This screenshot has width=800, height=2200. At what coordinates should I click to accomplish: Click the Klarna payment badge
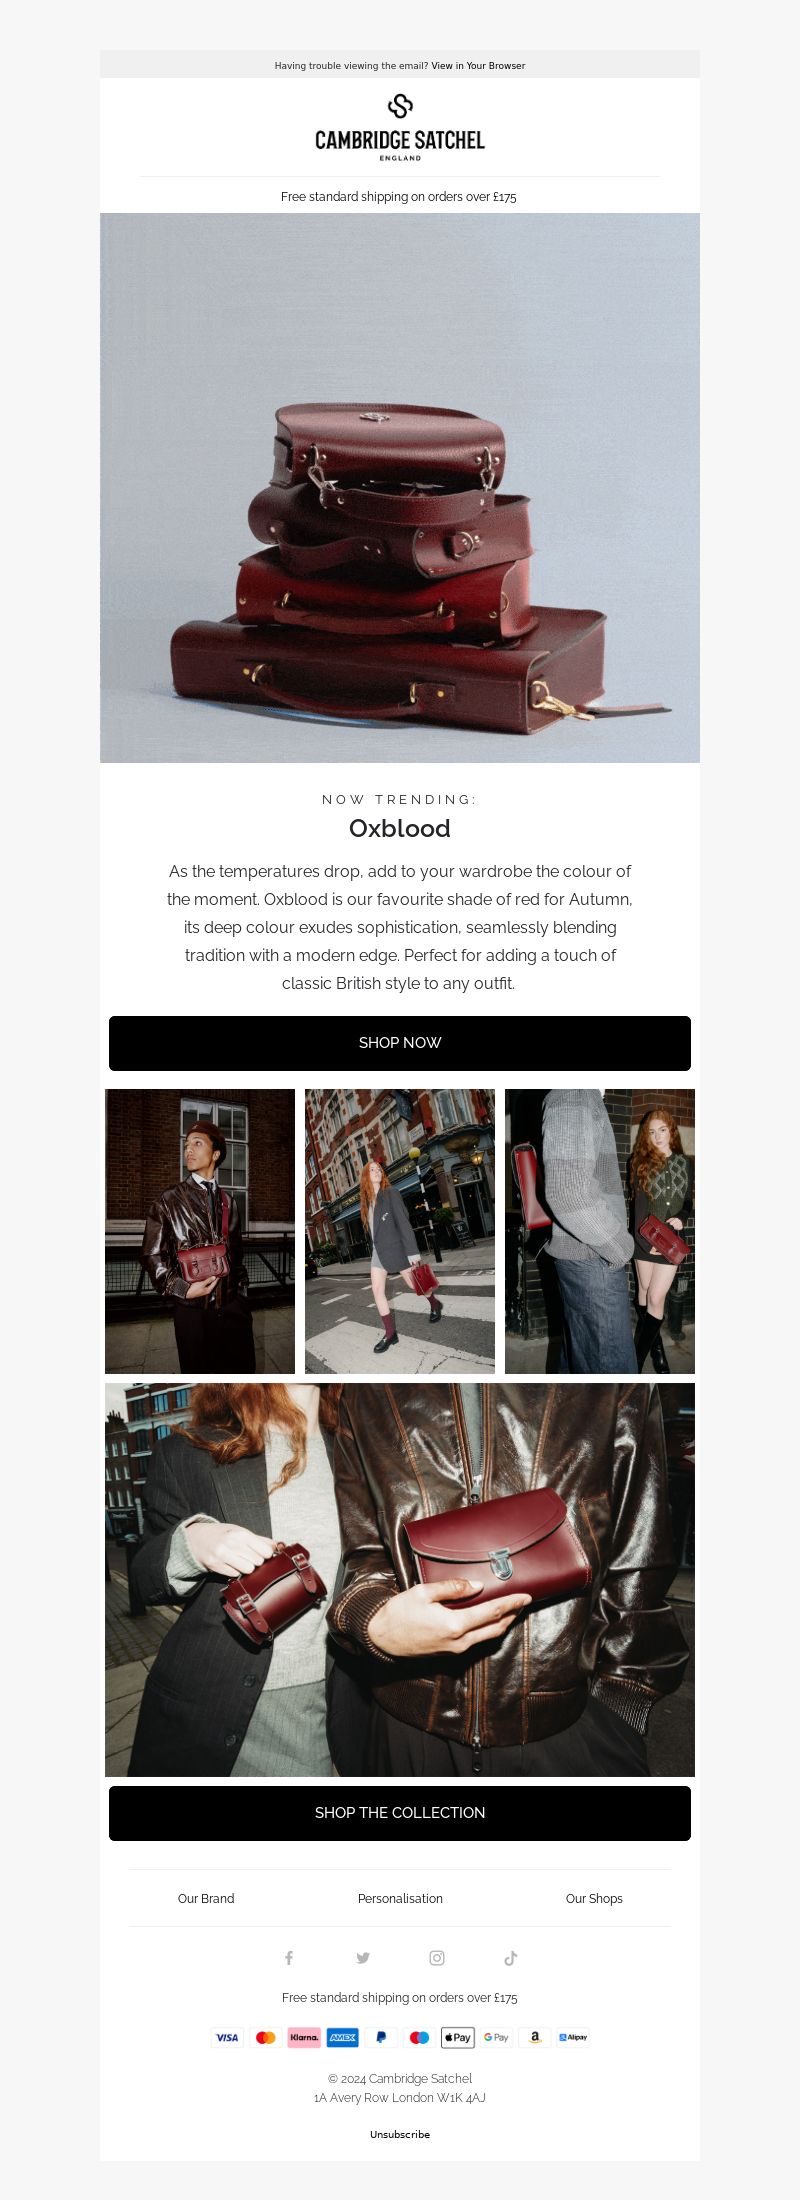[x=304, y=2037]
